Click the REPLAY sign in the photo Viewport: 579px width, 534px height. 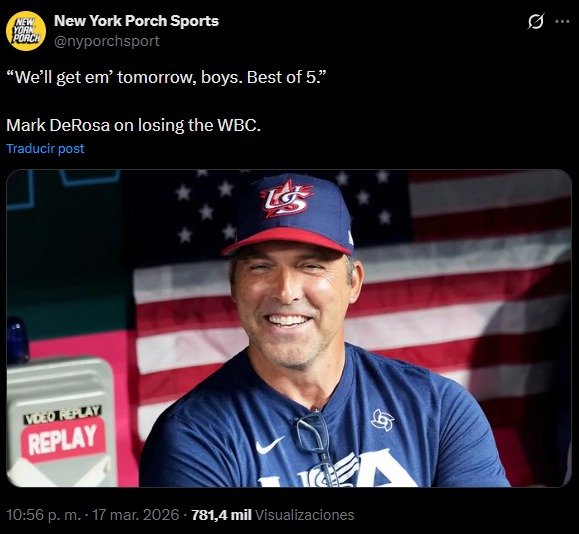63,439
